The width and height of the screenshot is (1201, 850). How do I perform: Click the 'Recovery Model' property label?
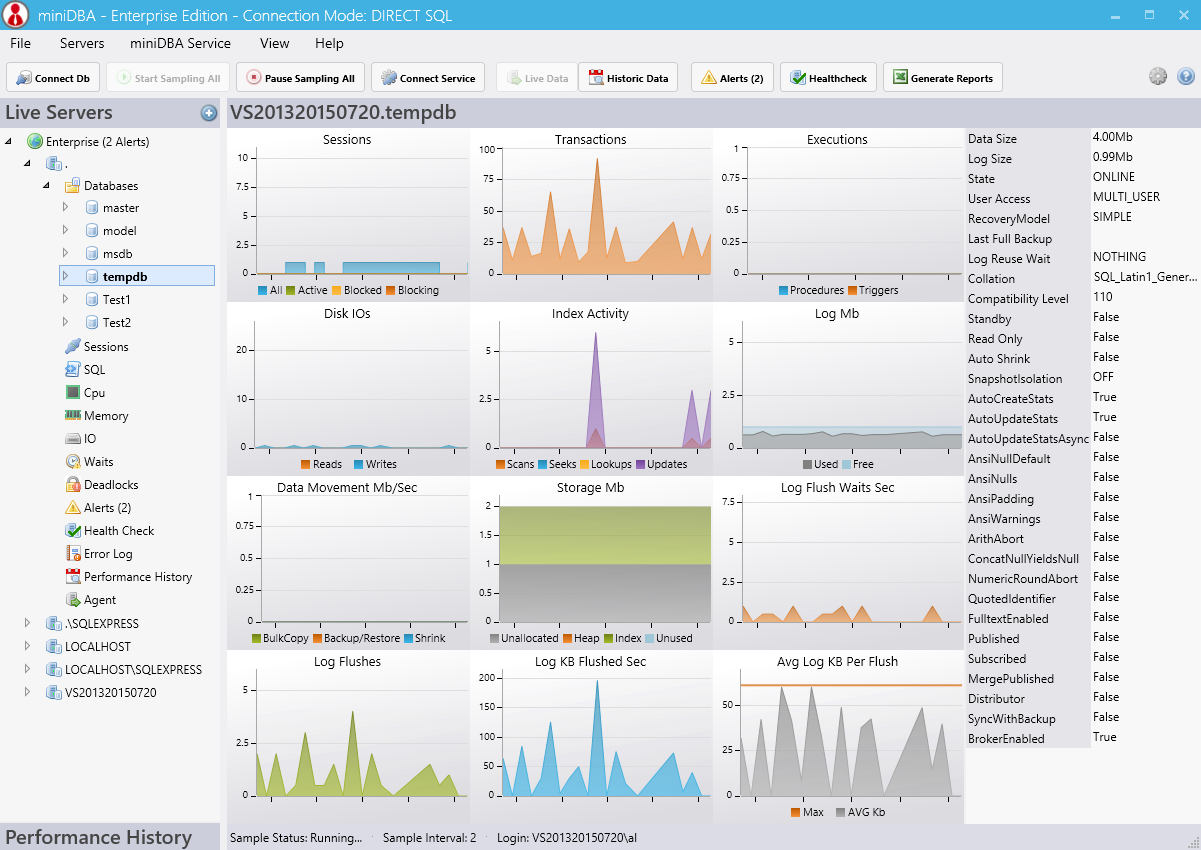pyautogui.click(x=1010, y=219)
